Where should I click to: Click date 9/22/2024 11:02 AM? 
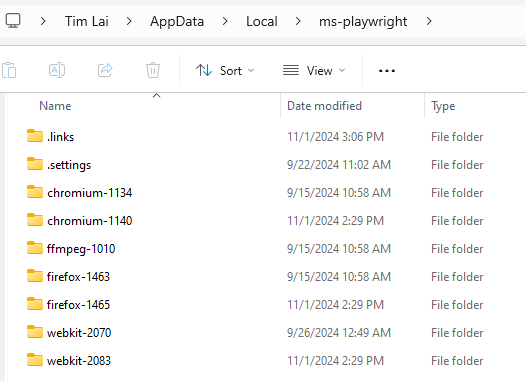pyautogui.click(x=339, y=165)
